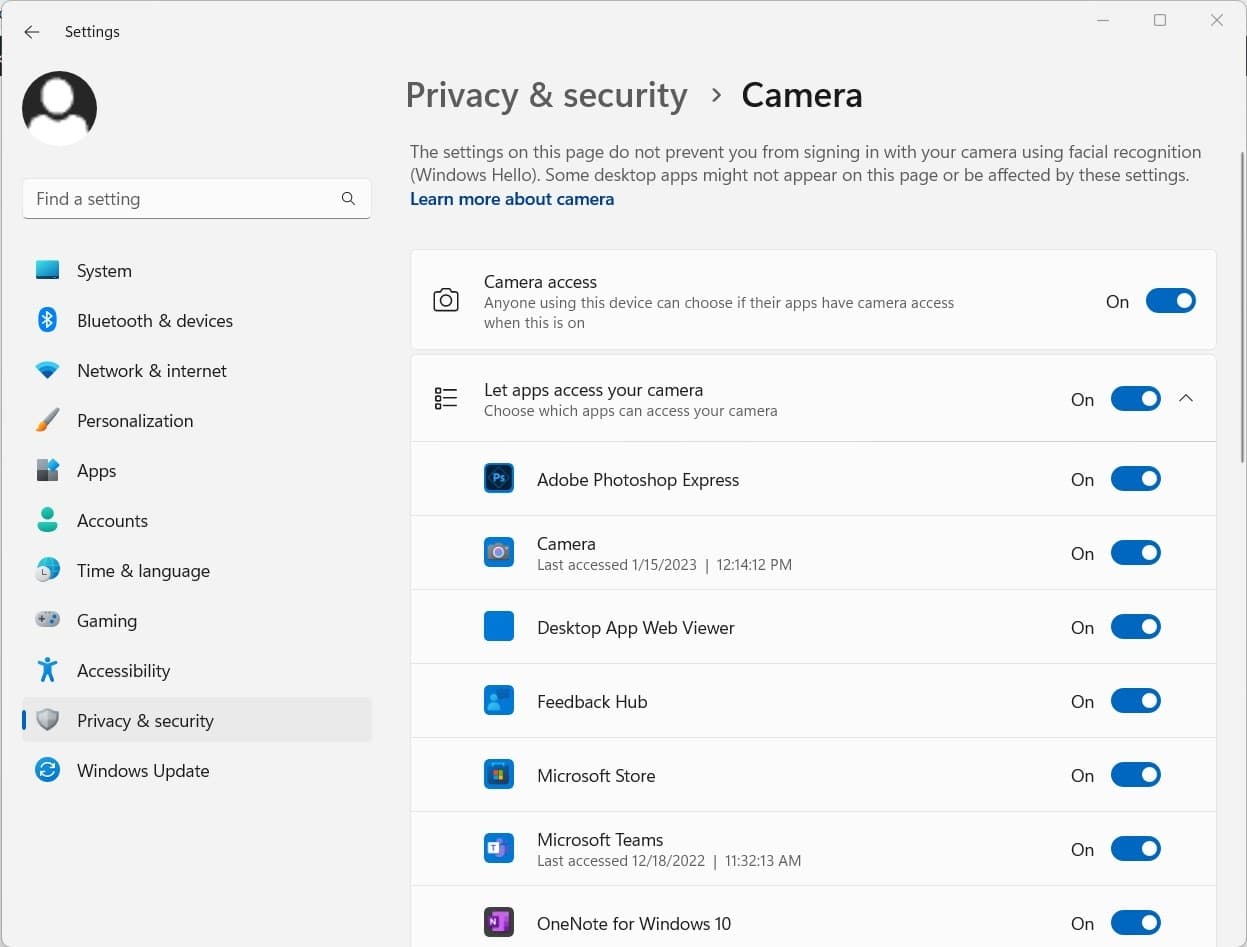Click the search magnifier icon
1247x947 pixels.
pyautogui.click(x=348, y=199)
